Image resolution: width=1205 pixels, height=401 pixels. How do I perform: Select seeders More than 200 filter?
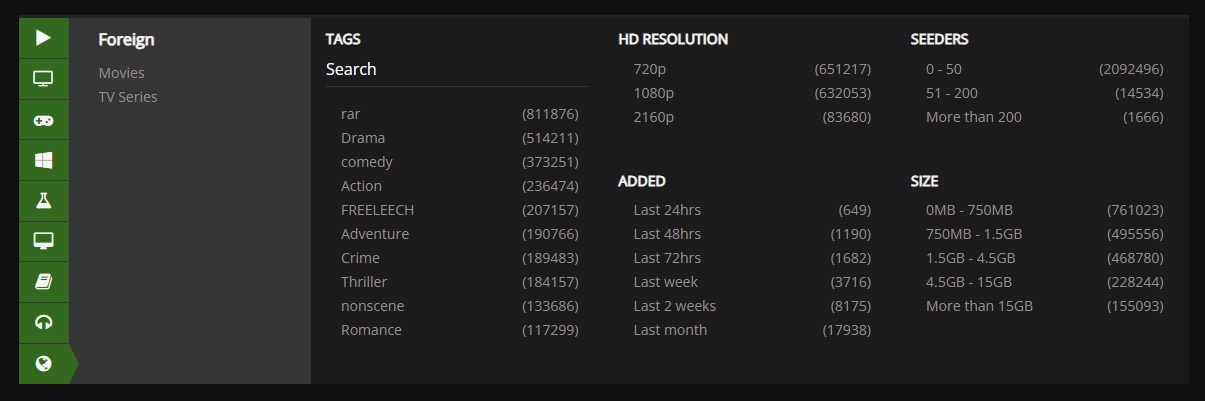[973, 117]
